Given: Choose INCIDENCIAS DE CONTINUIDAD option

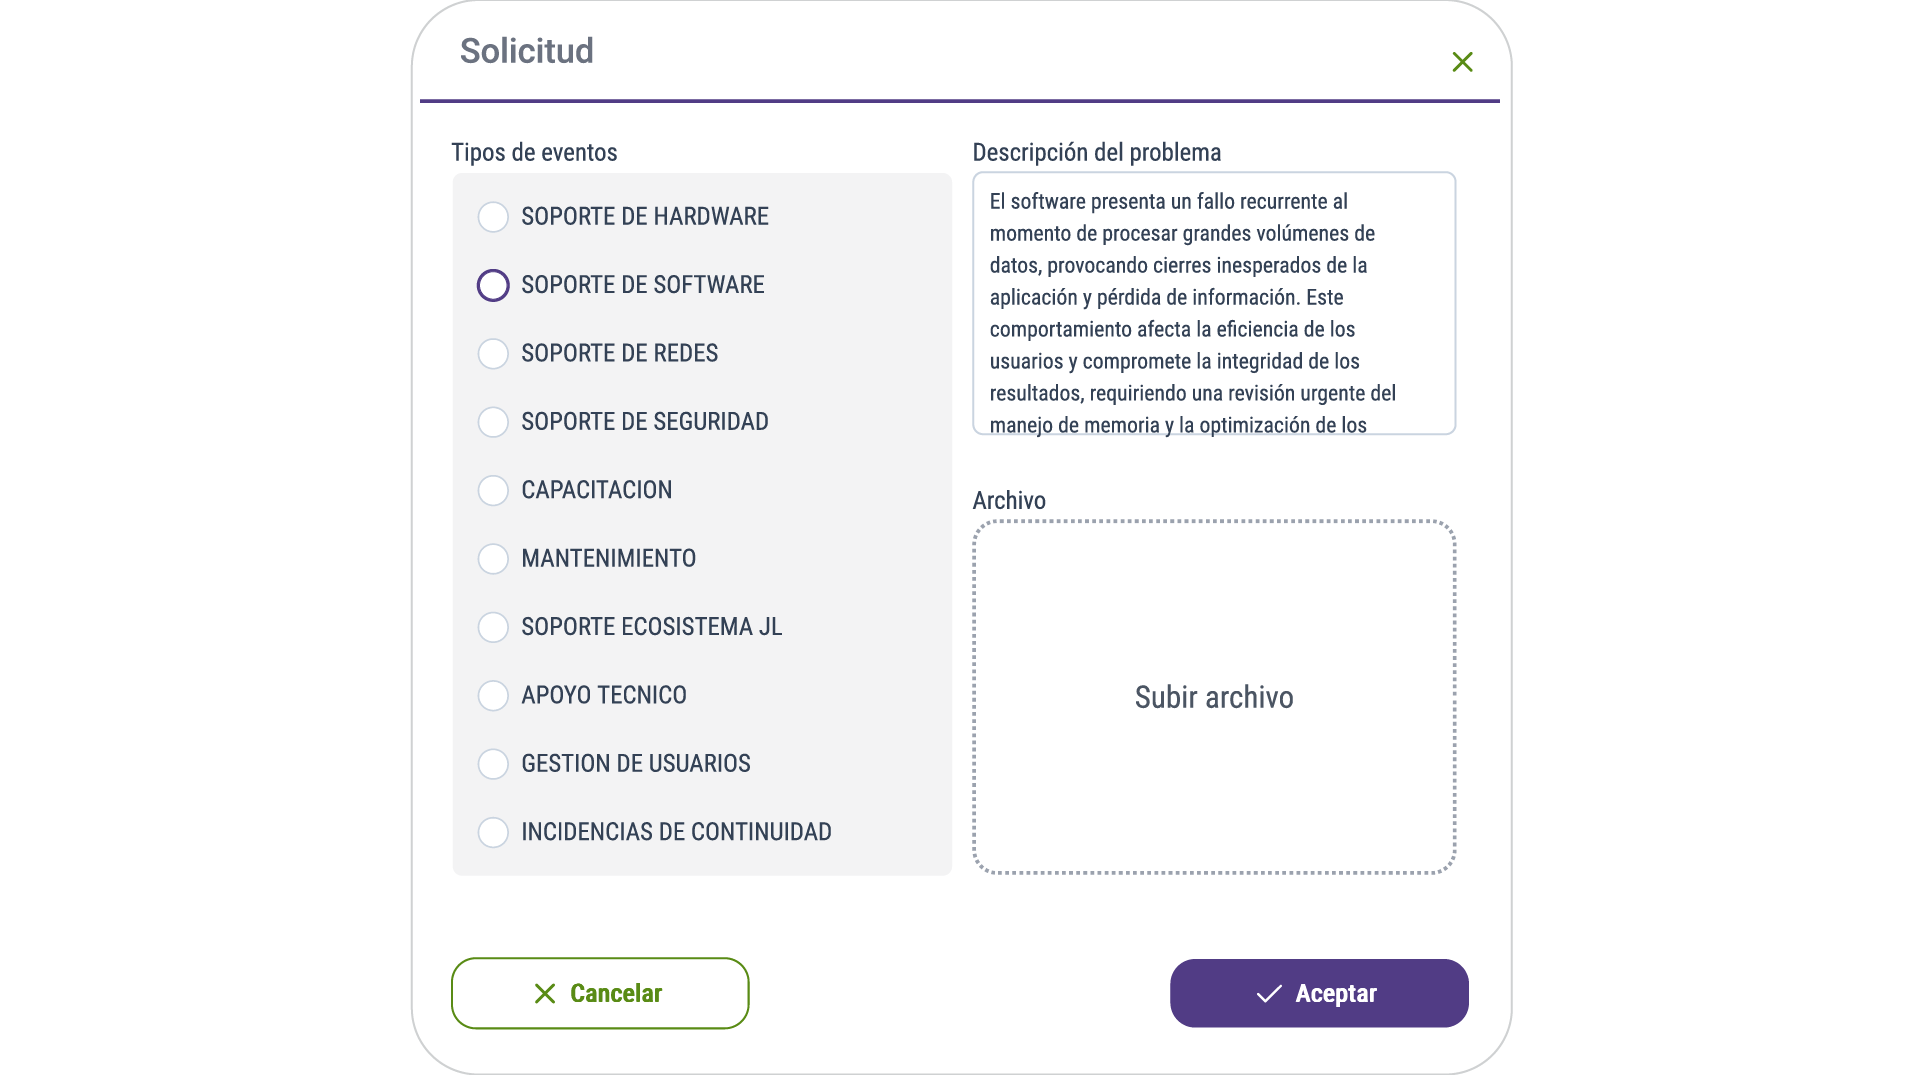Looking at the screenshot, I should click(493, 832).
